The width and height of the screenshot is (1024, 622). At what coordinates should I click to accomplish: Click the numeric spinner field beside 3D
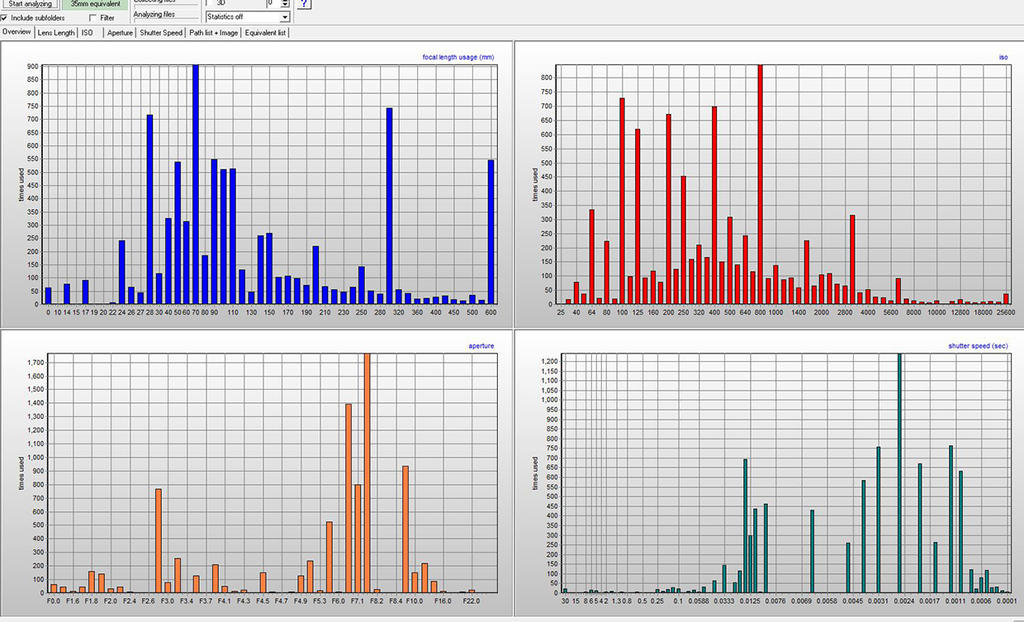point(271,4)
